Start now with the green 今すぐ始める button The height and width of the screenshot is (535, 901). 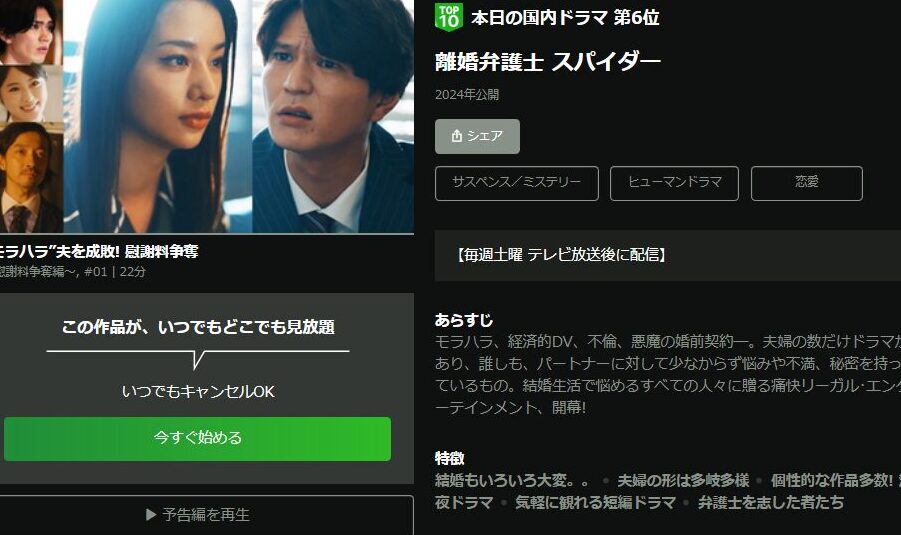tap(198, 438)
